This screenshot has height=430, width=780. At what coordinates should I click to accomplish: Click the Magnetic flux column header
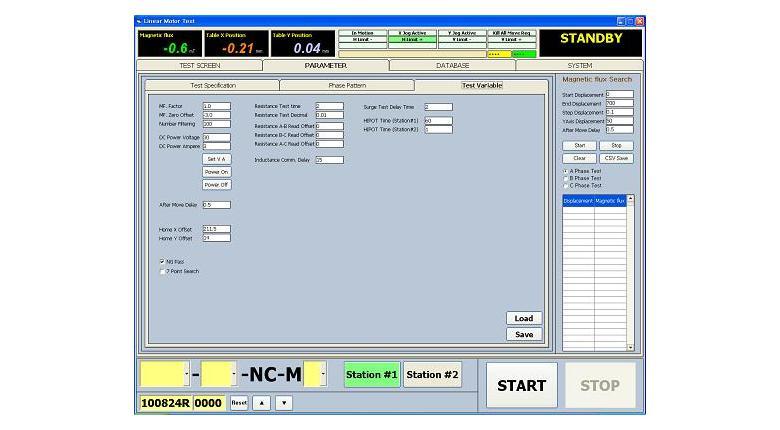coord(610,201)
